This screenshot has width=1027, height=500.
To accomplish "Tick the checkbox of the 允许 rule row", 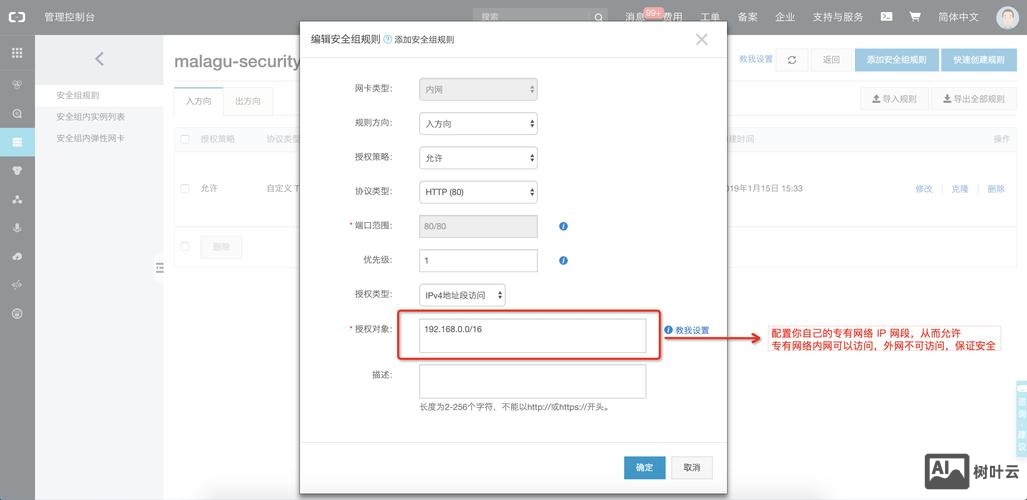I will (x=185, y=188).
